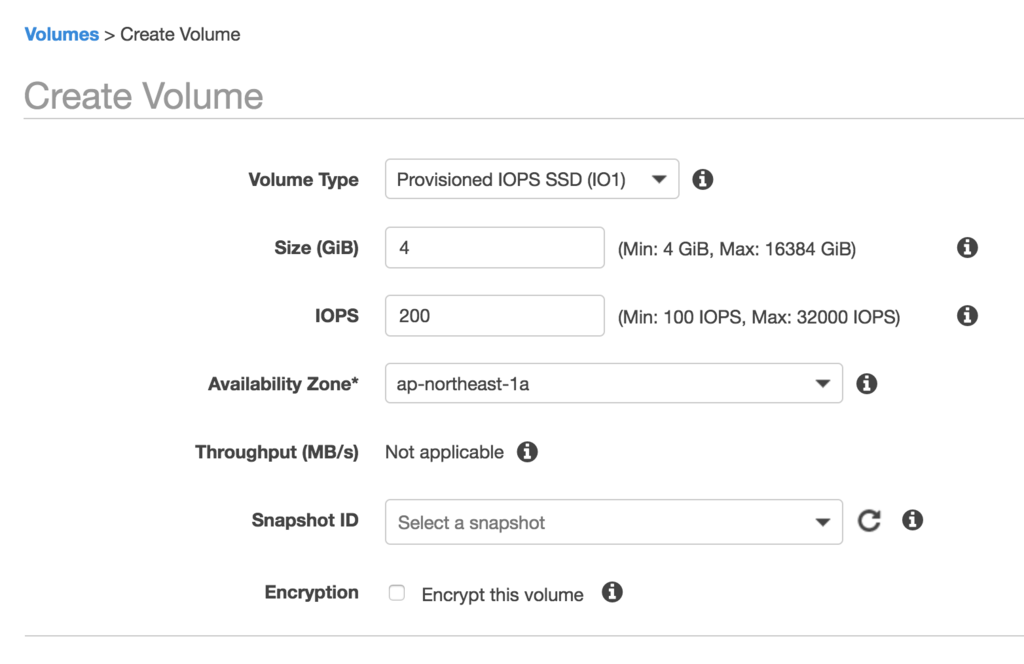Click the info icon for IOPS range
1024x664 pixels.
click(x=967, y=316)
